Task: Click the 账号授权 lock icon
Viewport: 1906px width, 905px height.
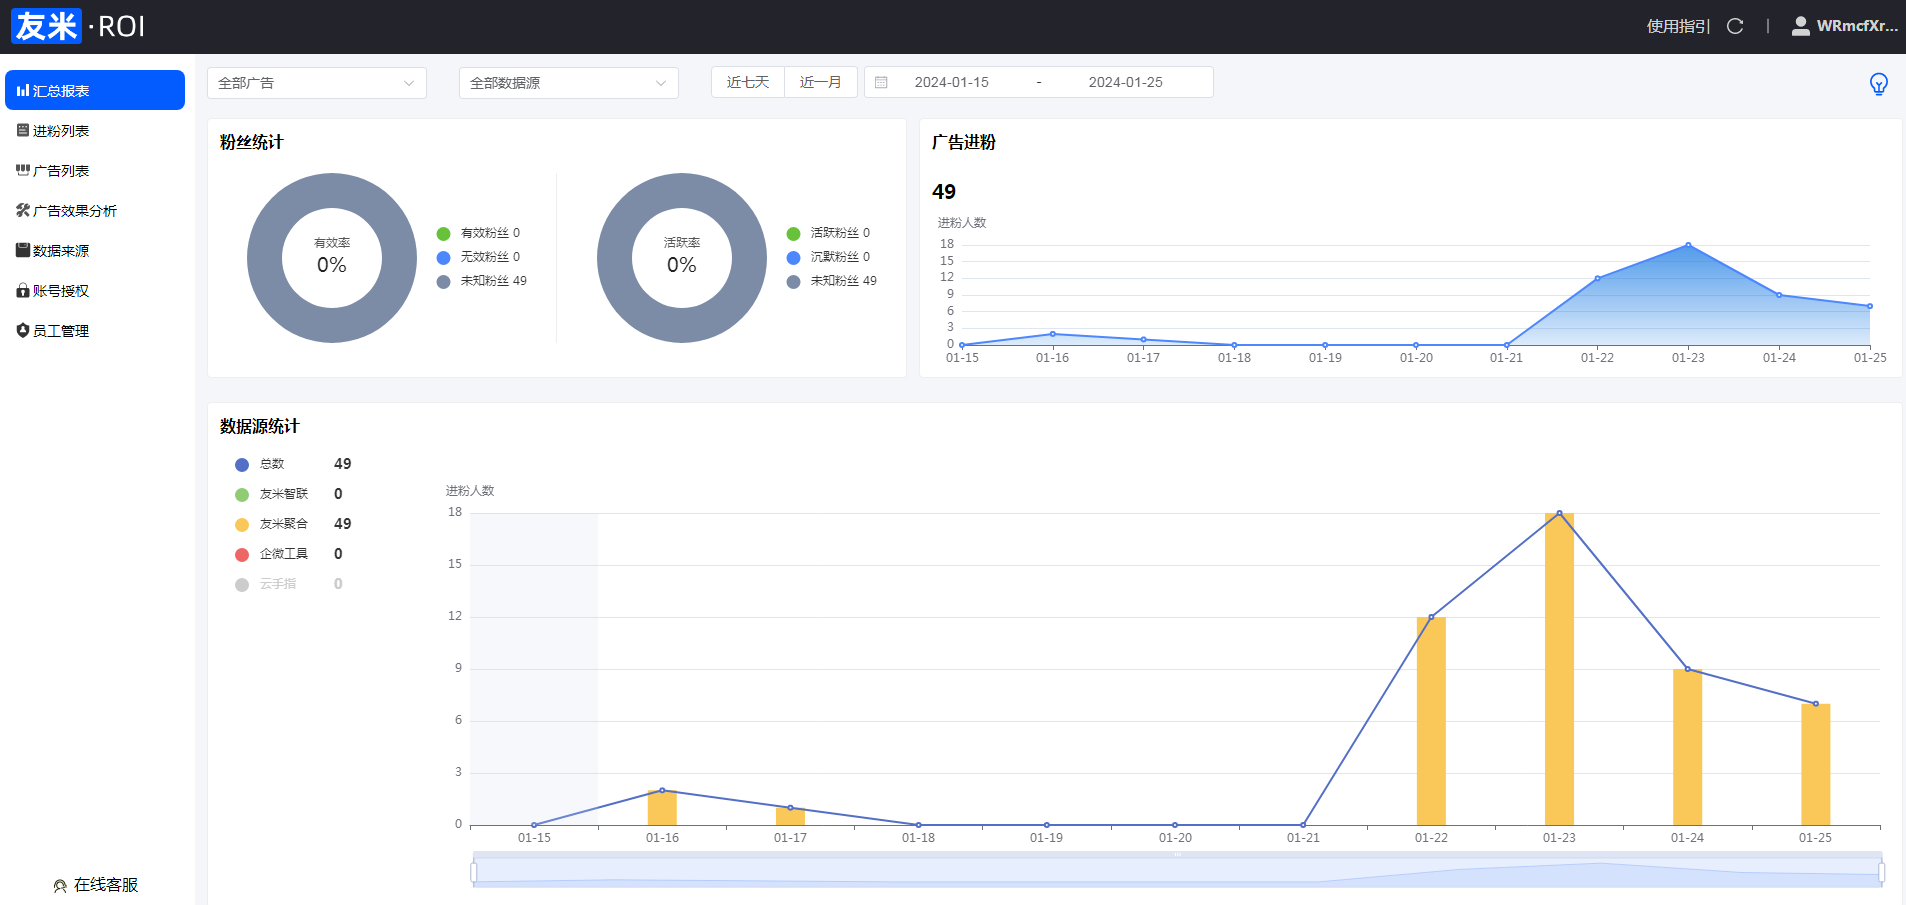Action: [x=22, y=291]
